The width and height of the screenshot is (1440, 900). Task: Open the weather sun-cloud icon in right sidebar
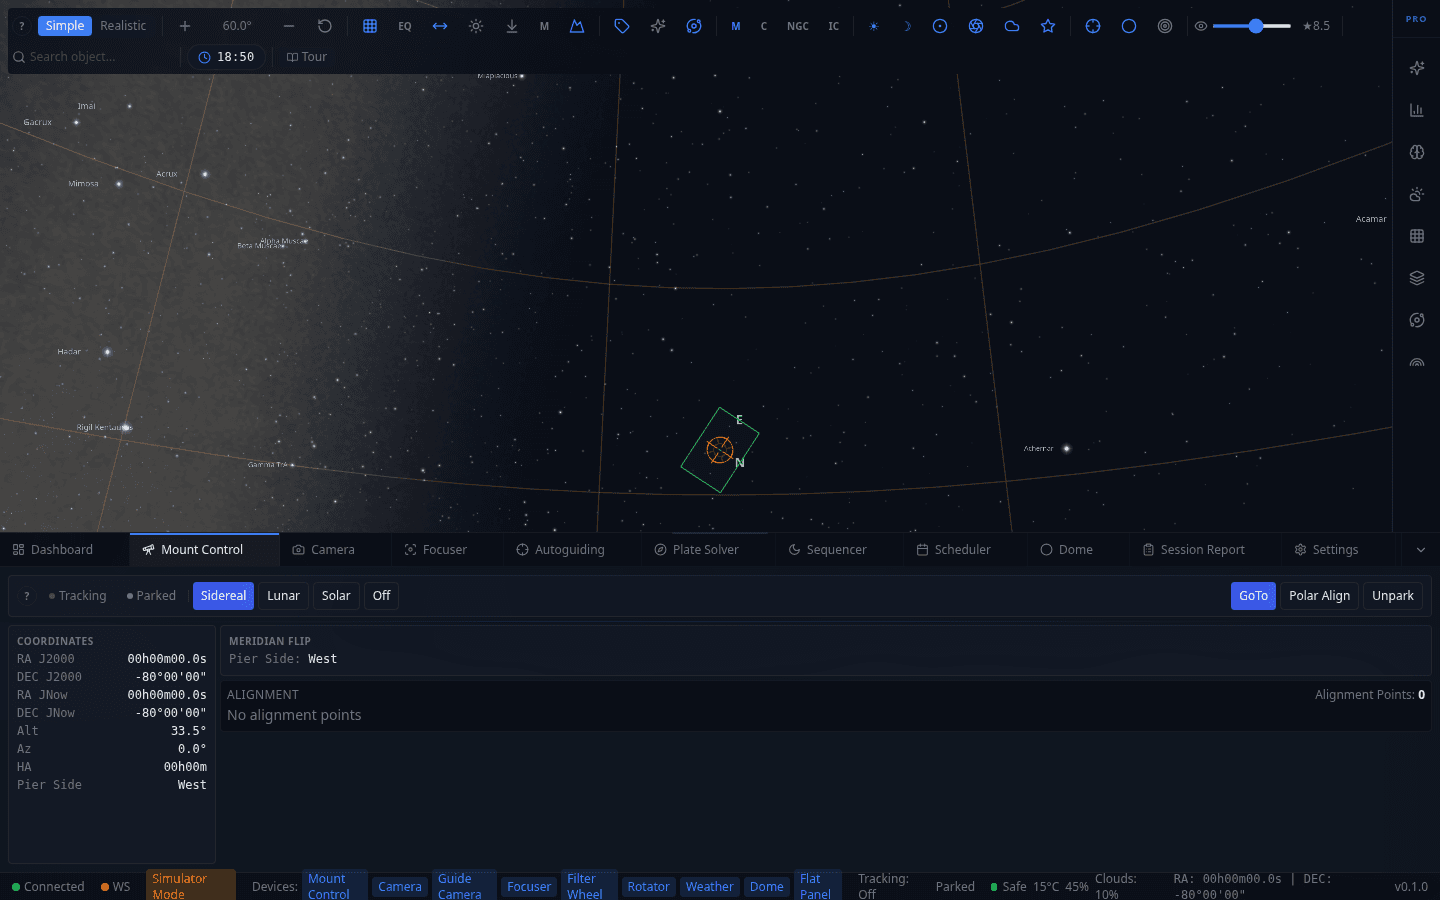point(1417,194)
